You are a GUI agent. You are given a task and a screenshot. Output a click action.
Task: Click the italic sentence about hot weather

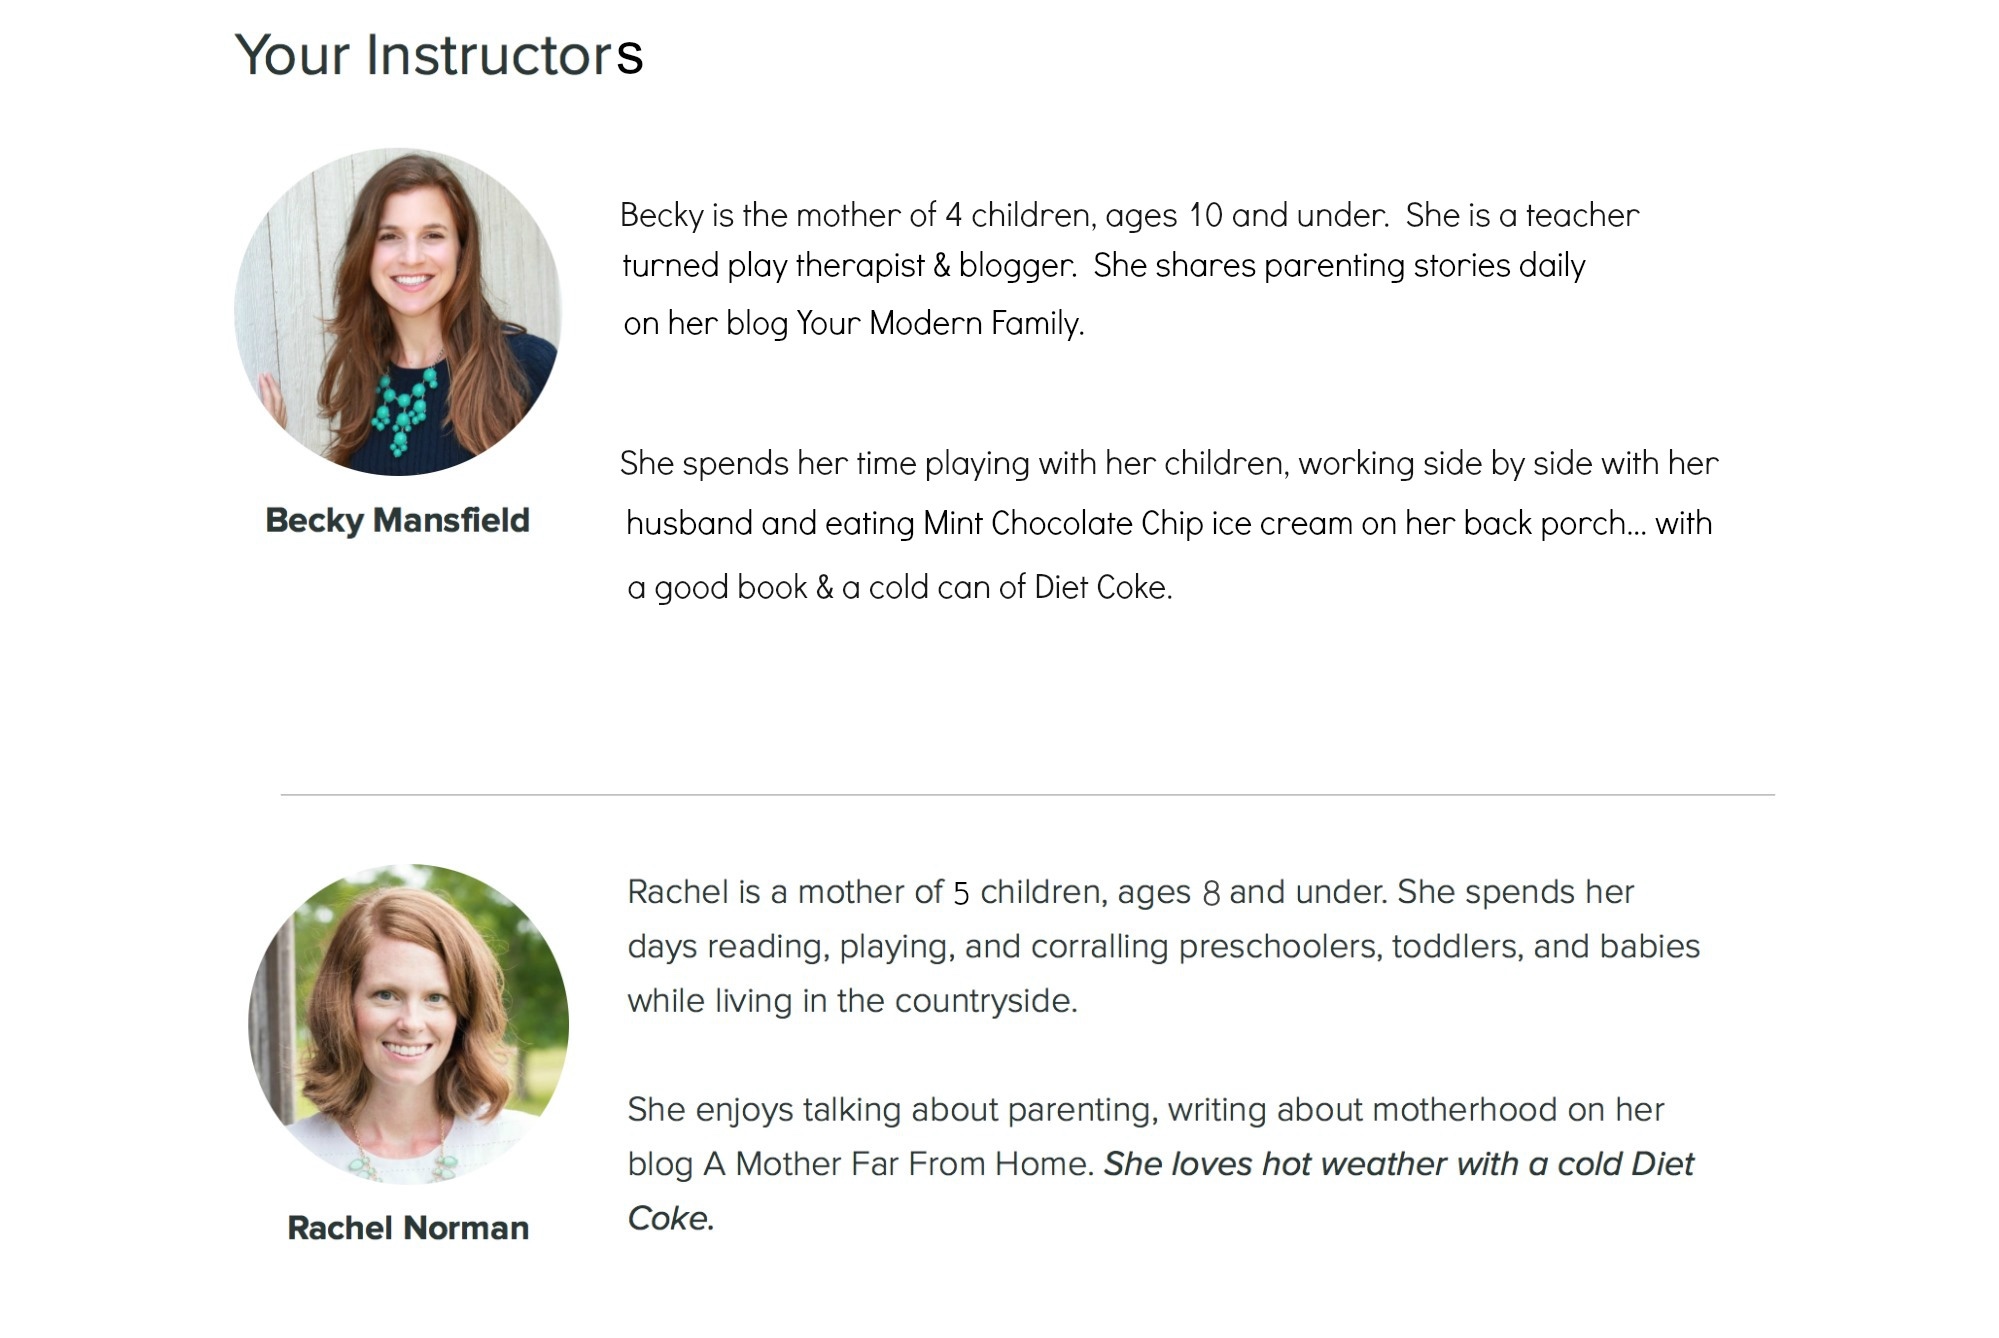(1160, 1191)
